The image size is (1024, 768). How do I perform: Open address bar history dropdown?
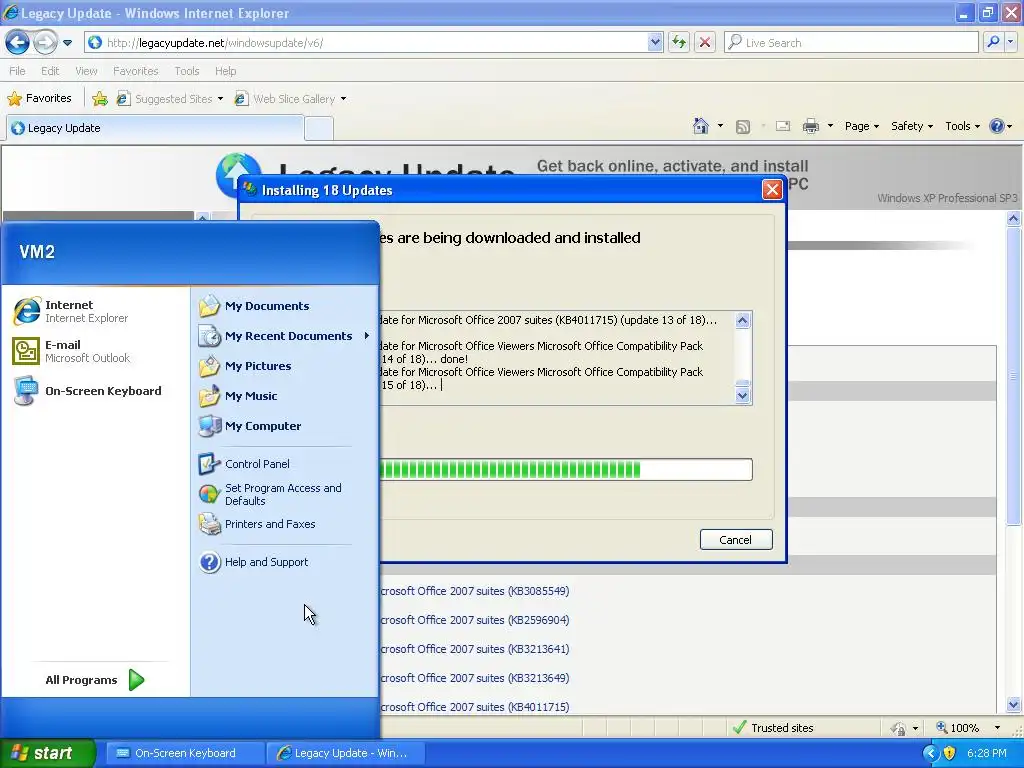click(x=655, y=42)
